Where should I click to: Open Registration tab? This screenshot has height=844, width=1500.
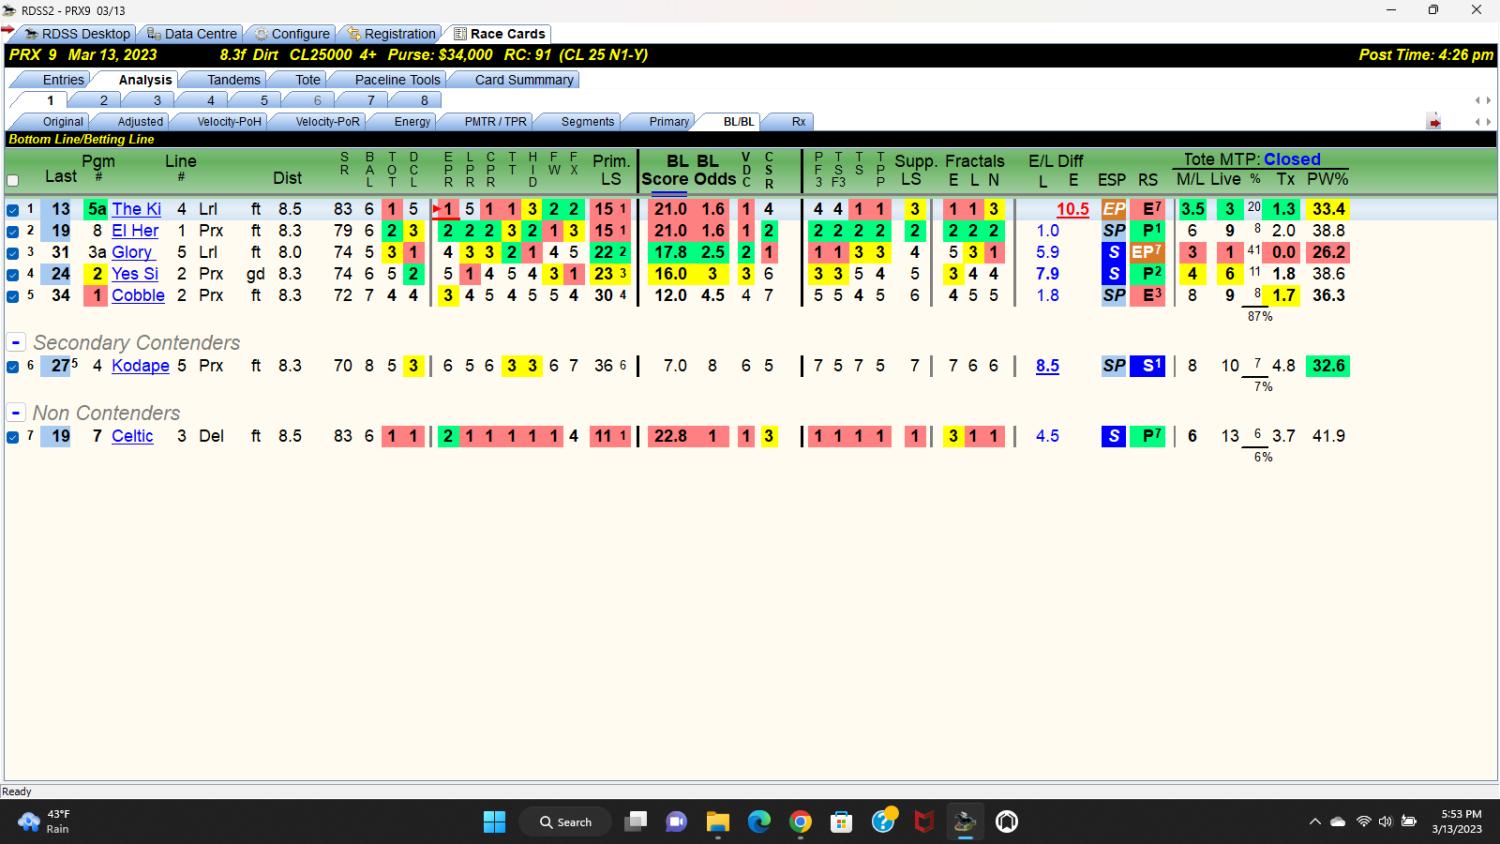pos(391,34)
